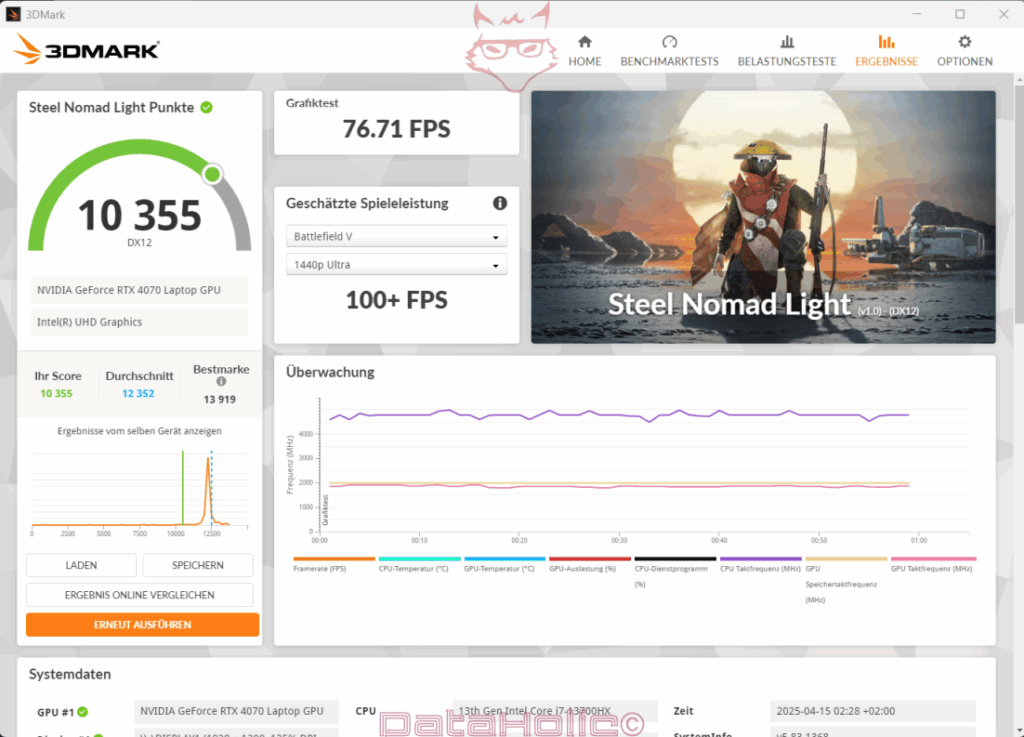Click the pink GPU Taktfrequenz legend swatch
Image resolution: width=1024 pixels, height=737 pixels.
(933, 559)
